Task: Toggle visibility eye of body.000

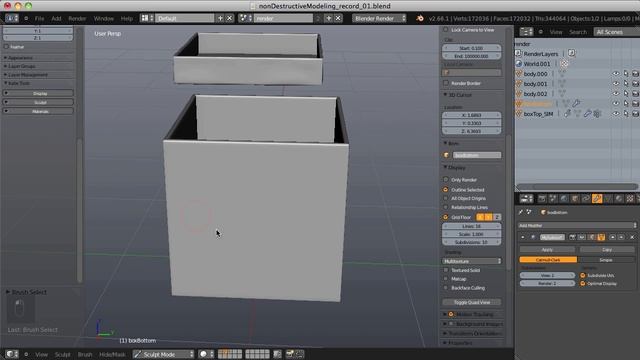Action: pos(616,74)
